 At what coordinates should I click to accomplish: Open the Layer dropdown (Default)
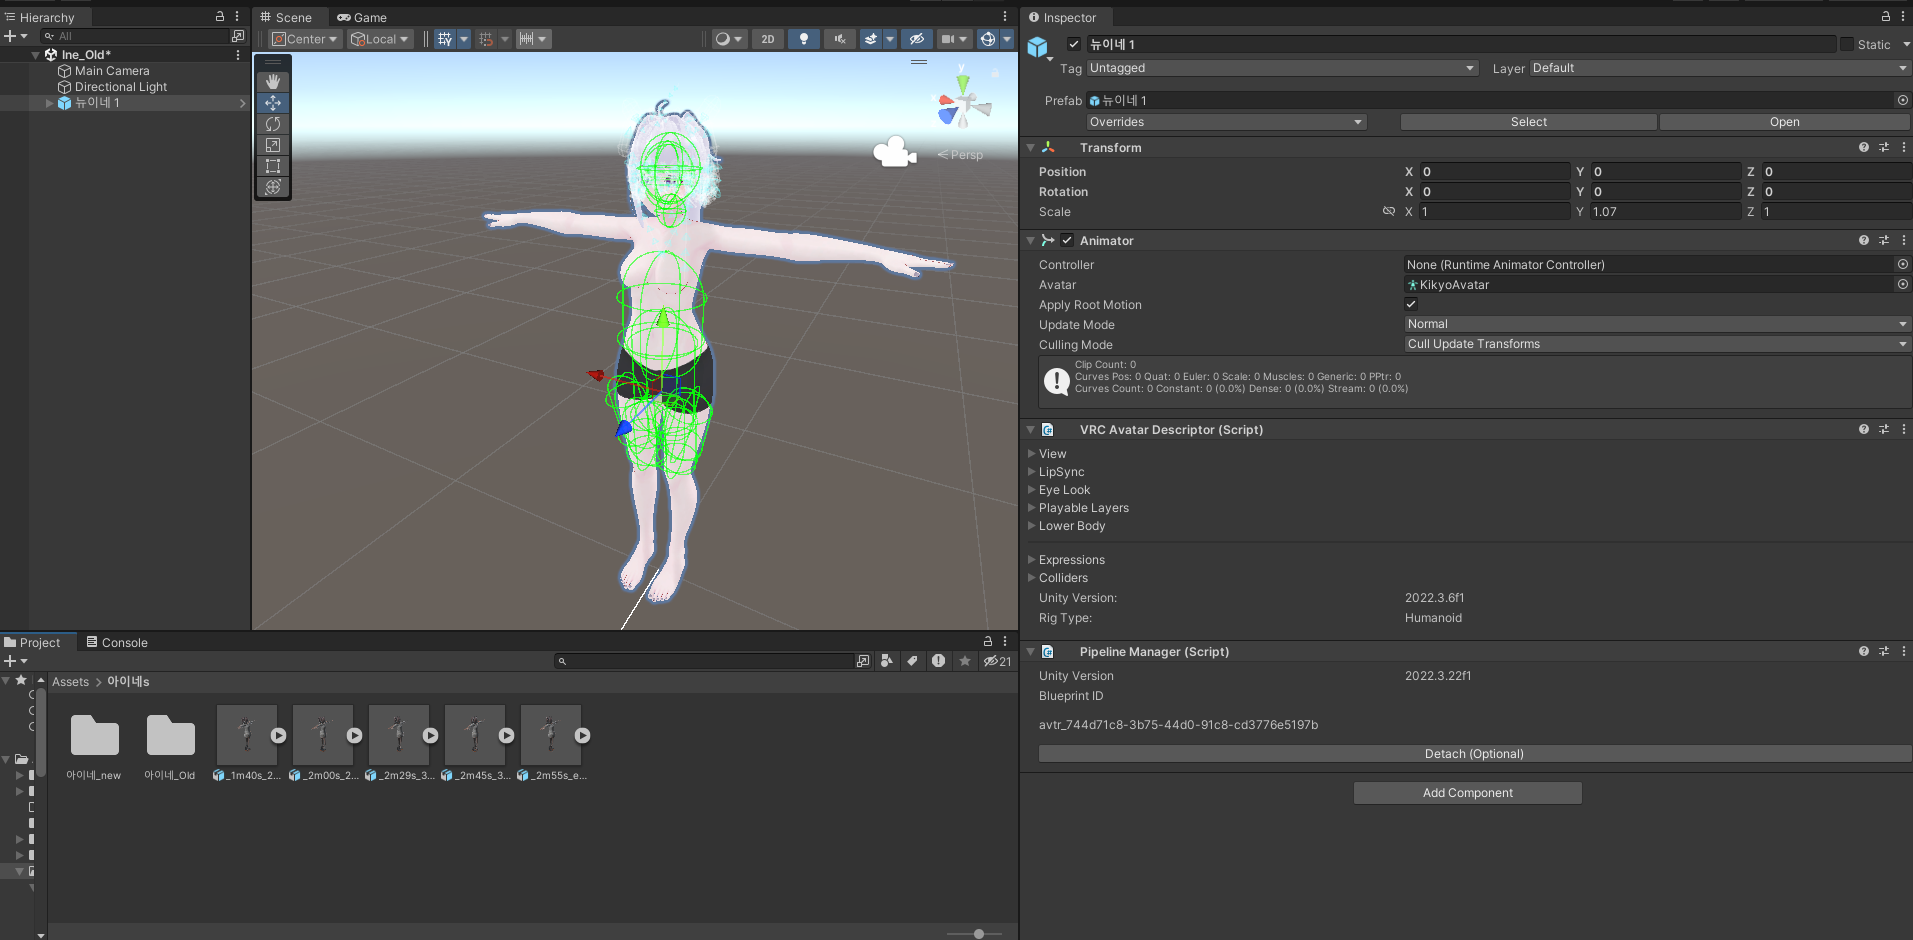coord(1720,68)
